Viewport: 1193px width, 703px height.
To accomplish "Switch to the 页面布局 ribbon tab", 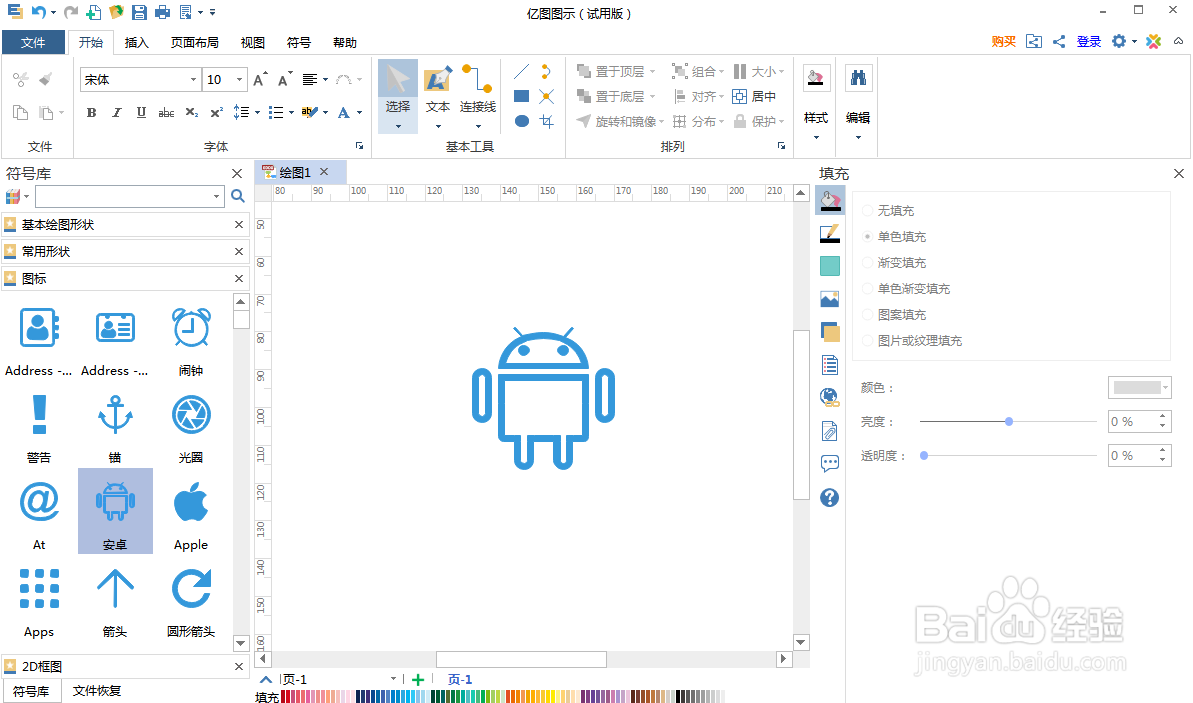I will 195,42.
